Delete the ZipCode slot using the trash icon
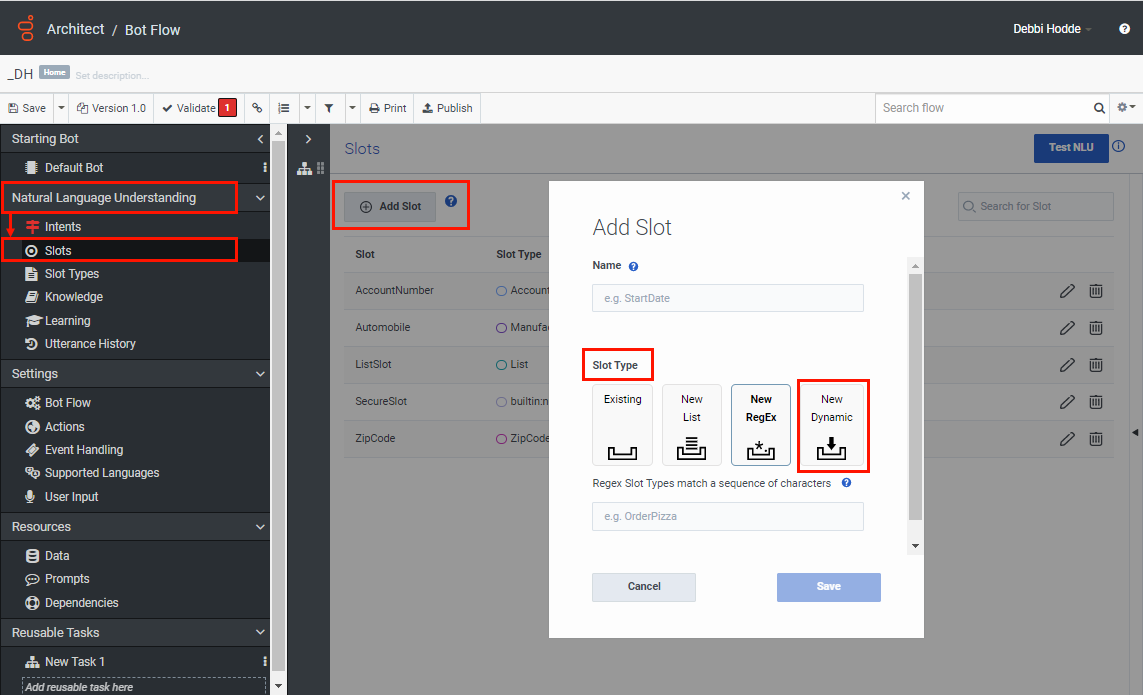The image size is (1143, 695). coord(1096,438)
